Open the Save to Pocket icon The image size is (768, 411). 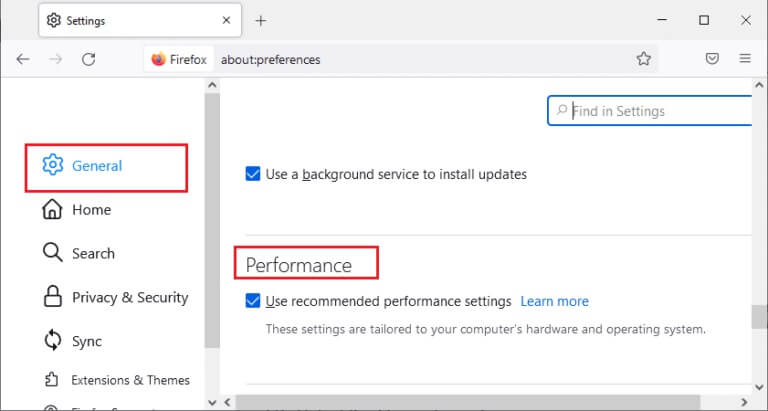pos(712,59)
